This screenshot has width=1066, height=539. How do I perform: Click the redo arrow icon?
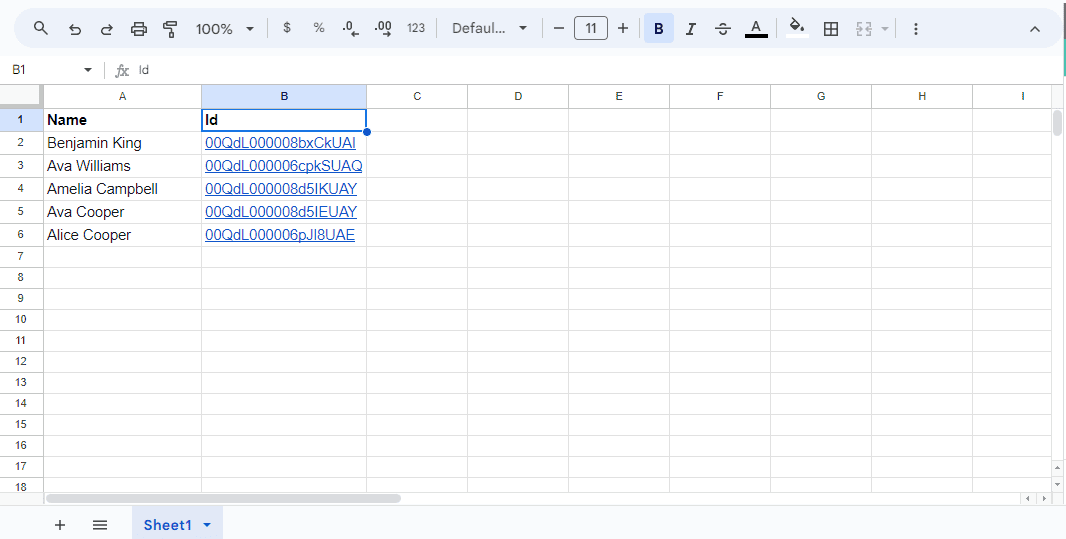pyautogui.click(x=107, y=29)
